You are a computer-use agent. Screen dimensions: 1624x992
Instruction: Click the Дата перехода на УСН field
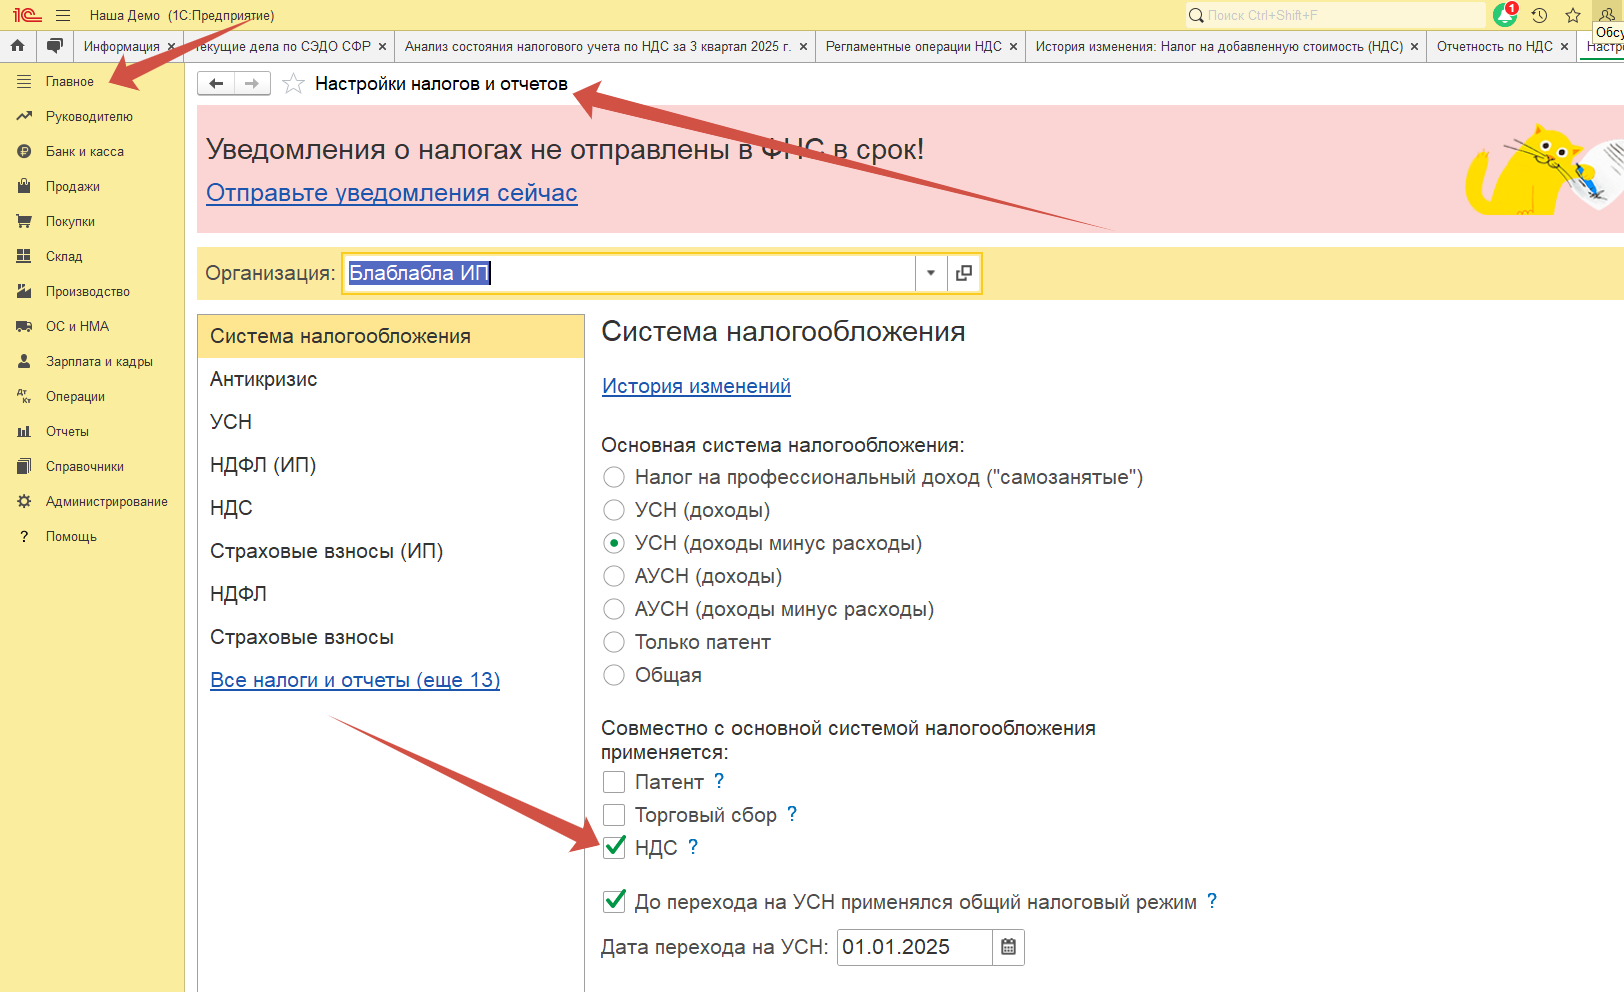[x=913, y=947]
